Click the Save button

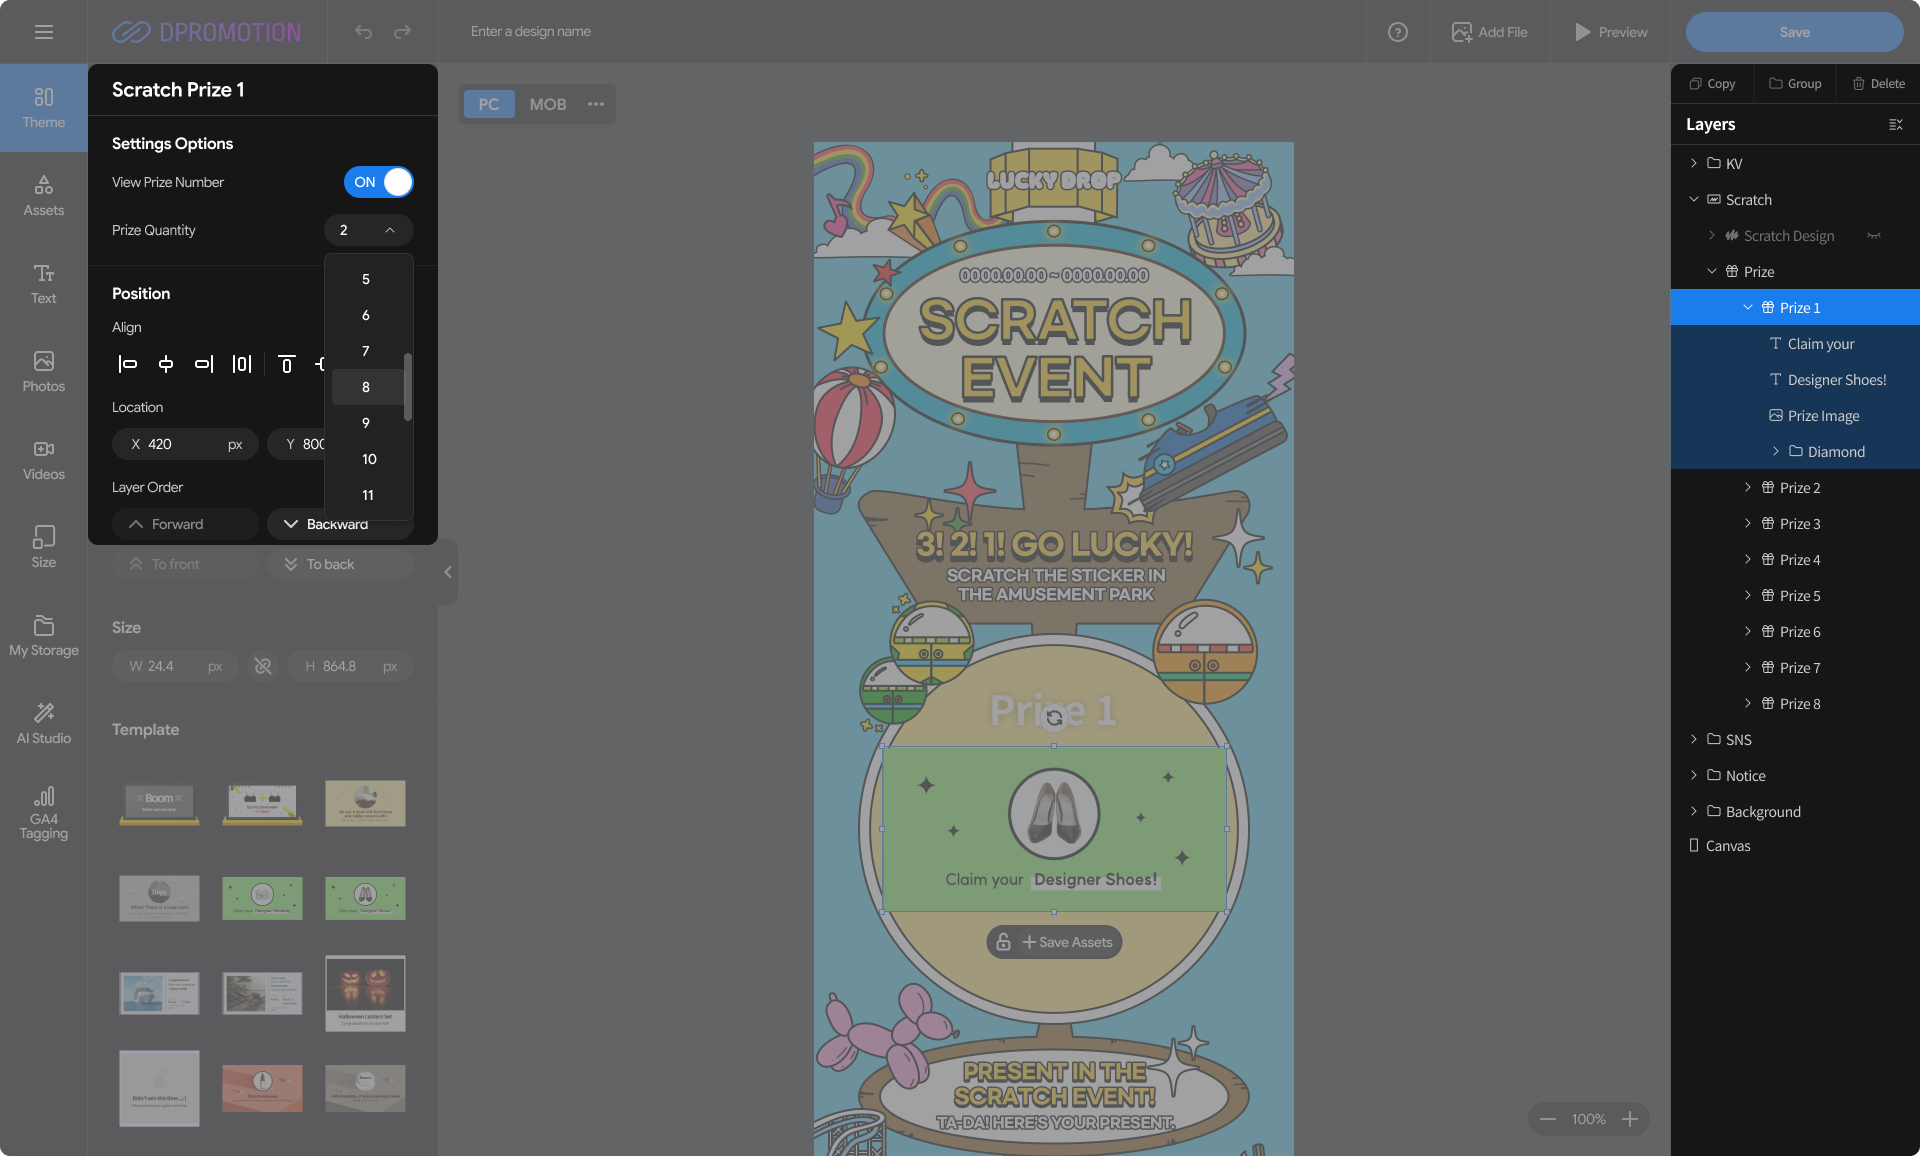tap(1794, 32)
